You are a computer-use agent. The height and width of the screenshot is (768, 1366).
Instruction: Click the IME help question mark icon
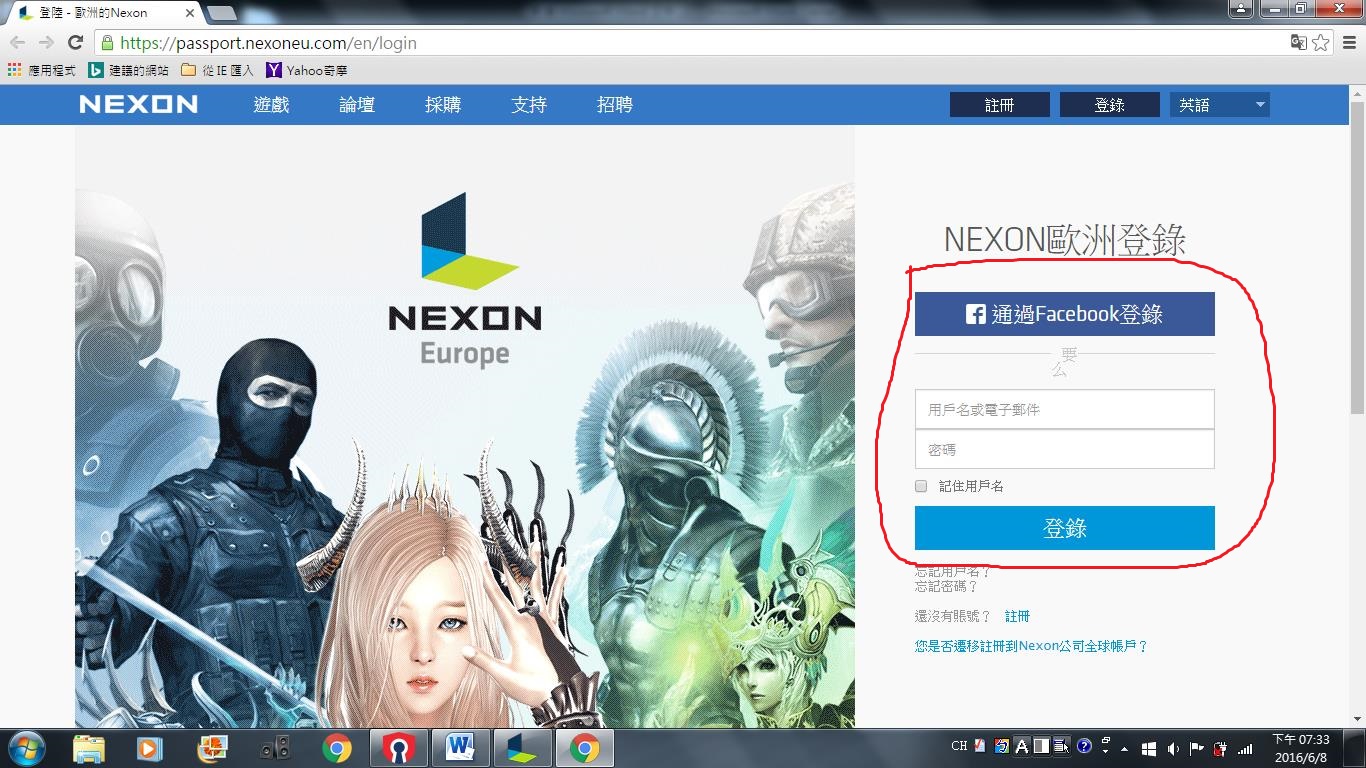tap(1084, 746)
